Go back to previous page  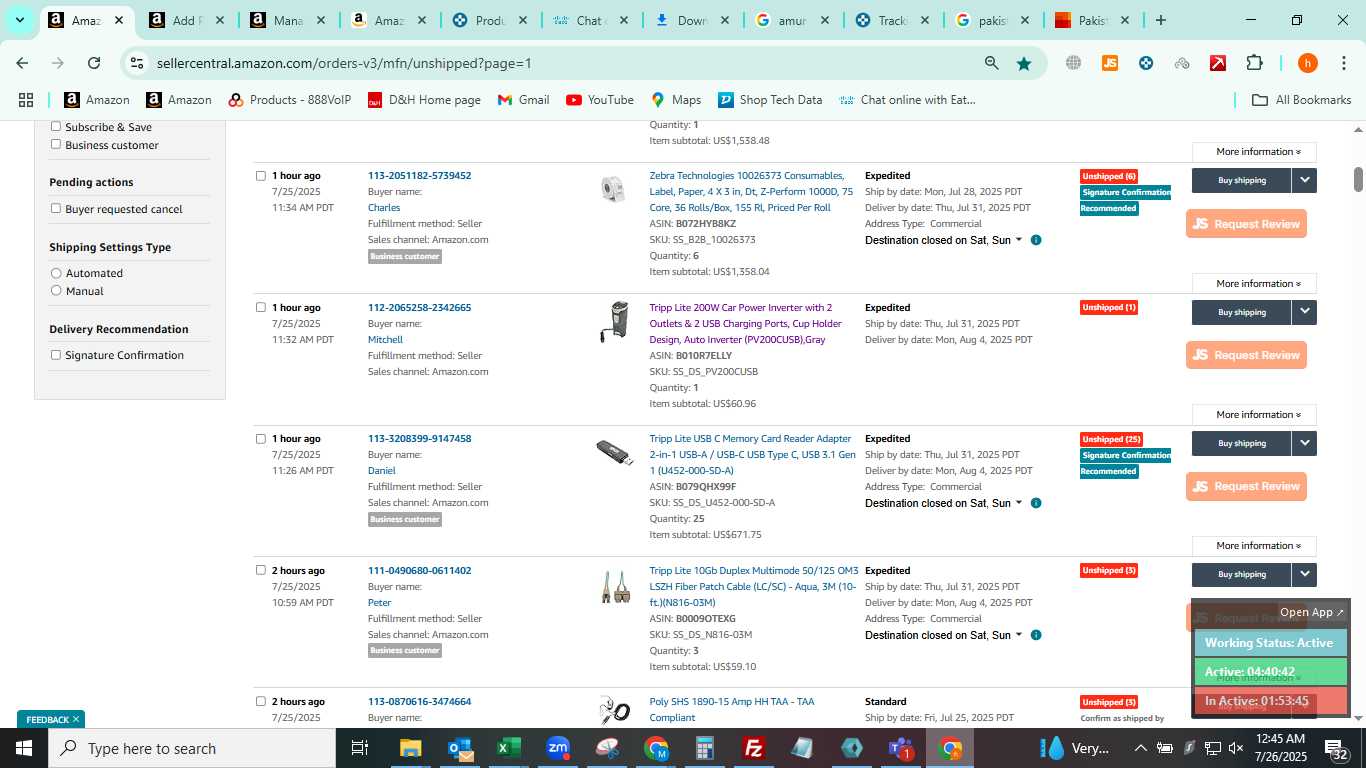[22, 63]
